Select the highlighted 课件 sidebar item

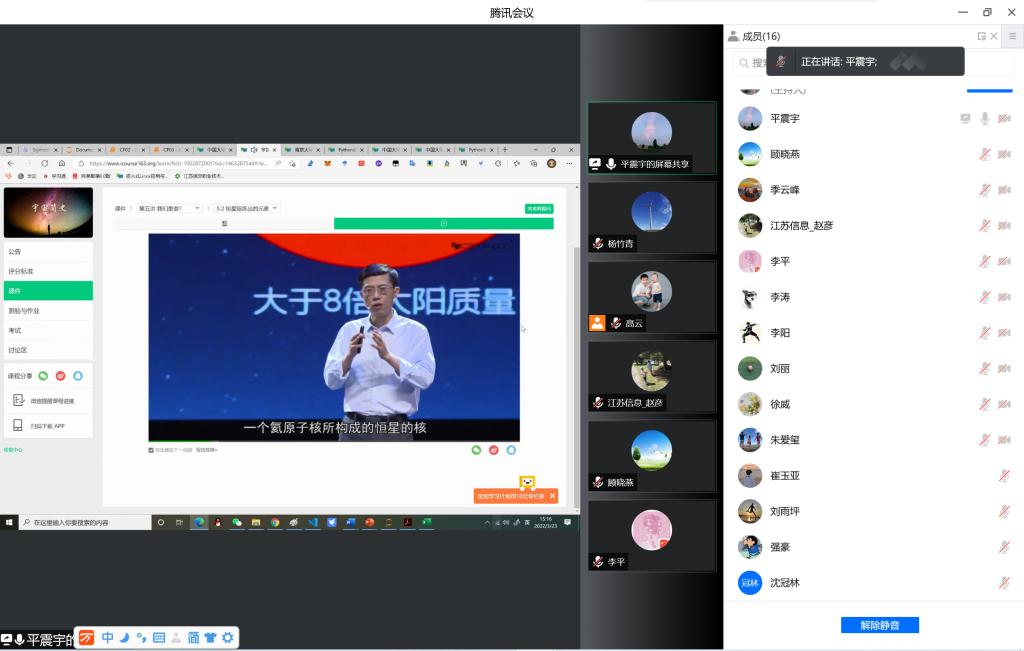48,291
